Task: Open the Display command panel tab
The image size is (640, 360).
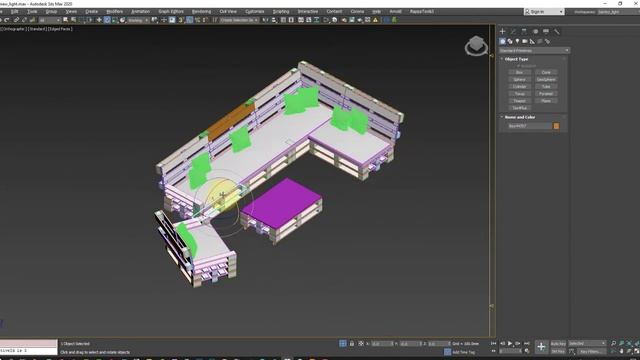Action: 546,31
